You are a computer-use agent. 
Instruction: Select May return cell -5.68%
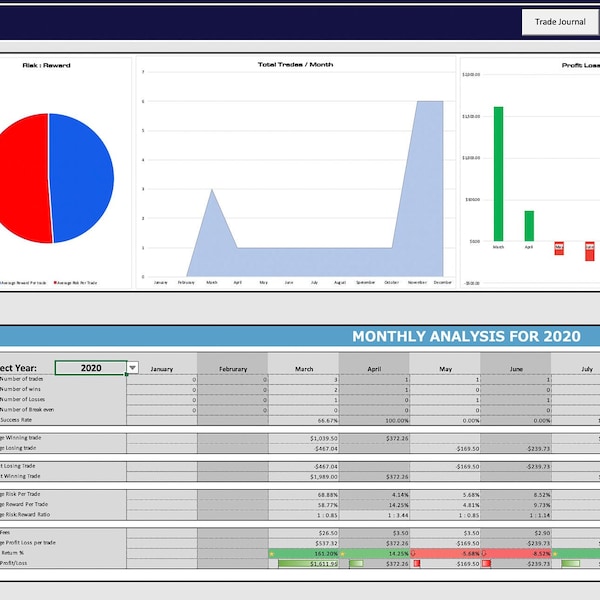[445, 553]
